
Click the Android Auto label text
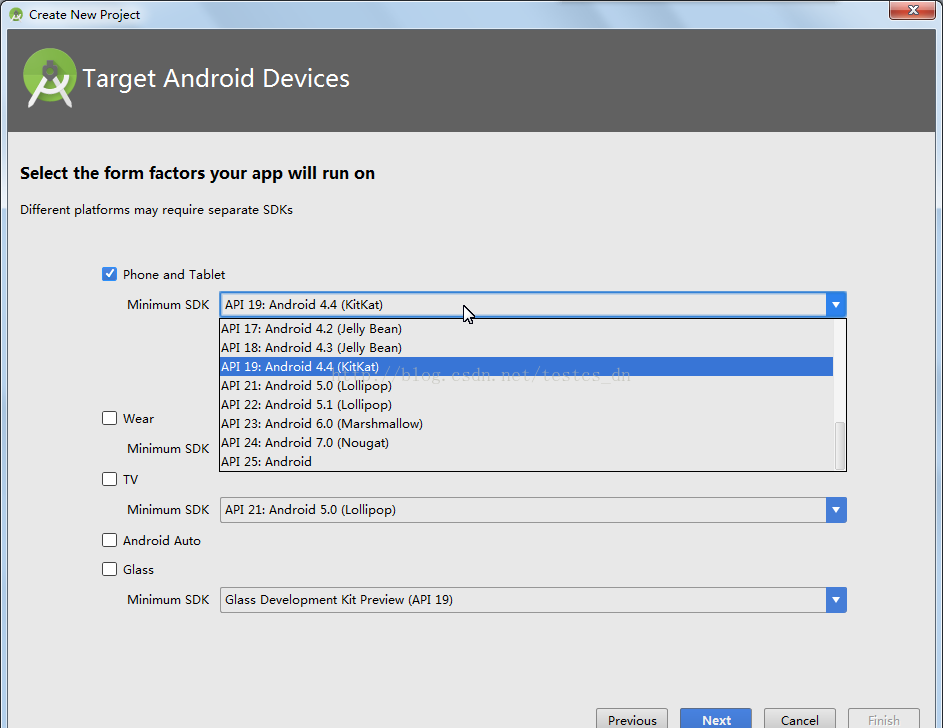(162, 540)
